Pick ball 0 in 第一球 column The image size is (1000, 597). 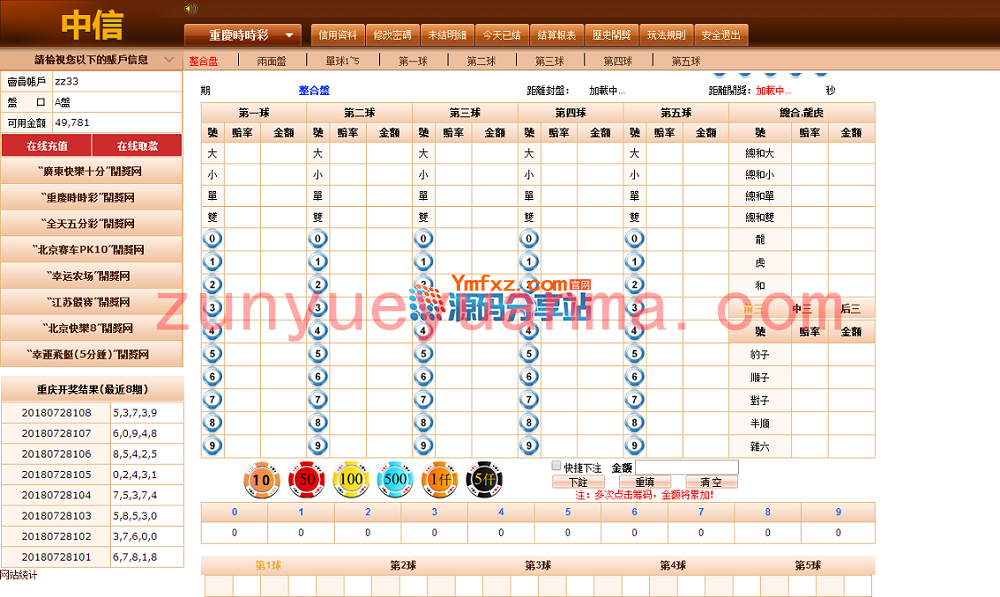tap(212, 239)
